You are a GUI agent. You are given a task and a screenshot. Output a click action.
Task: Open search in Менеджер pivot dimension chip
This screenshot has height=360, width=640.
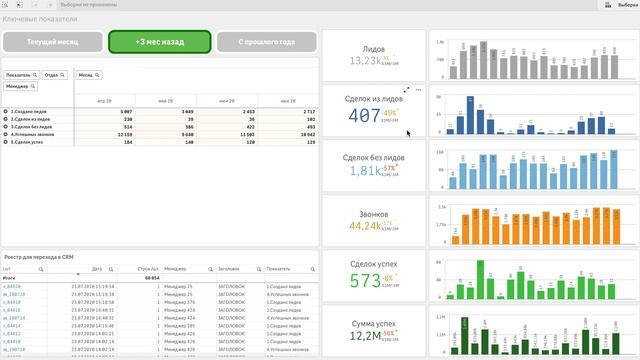point(33,86)
